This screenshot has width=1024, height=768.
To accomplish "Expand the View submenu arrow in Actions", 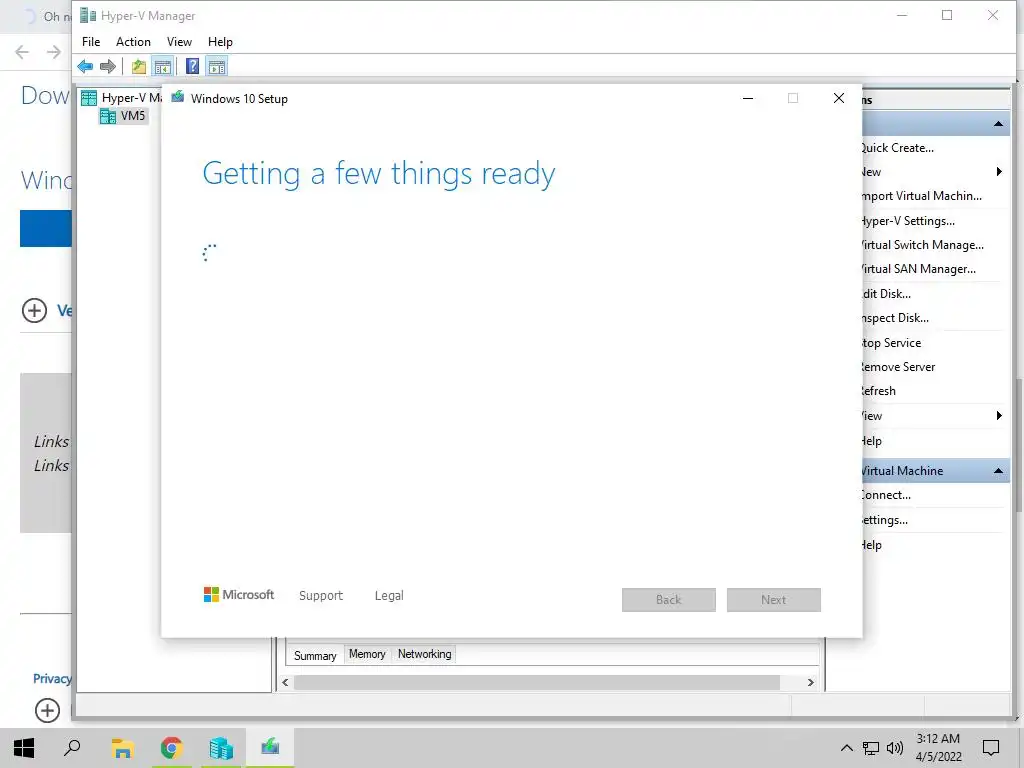I will coord(999,415).
